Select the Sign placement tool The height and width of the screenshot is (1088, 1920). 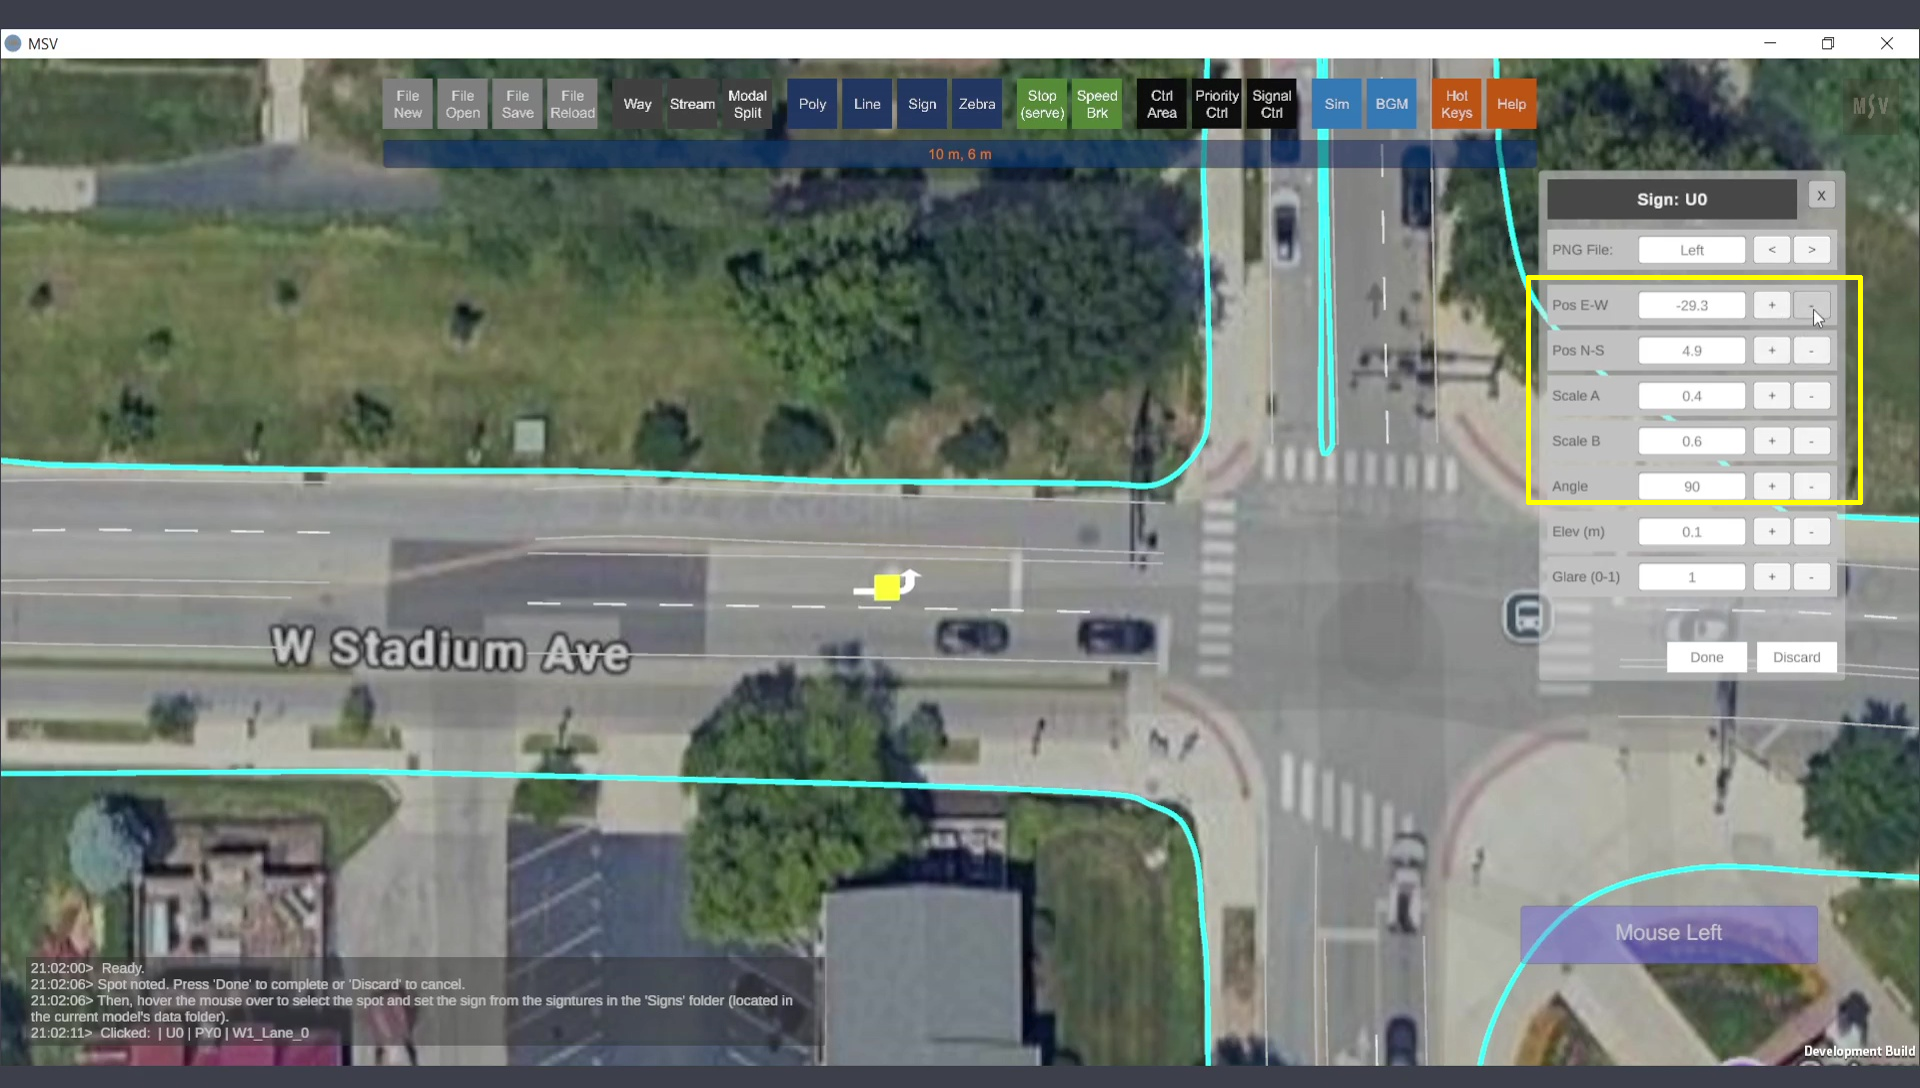click(x=921, y=104)
